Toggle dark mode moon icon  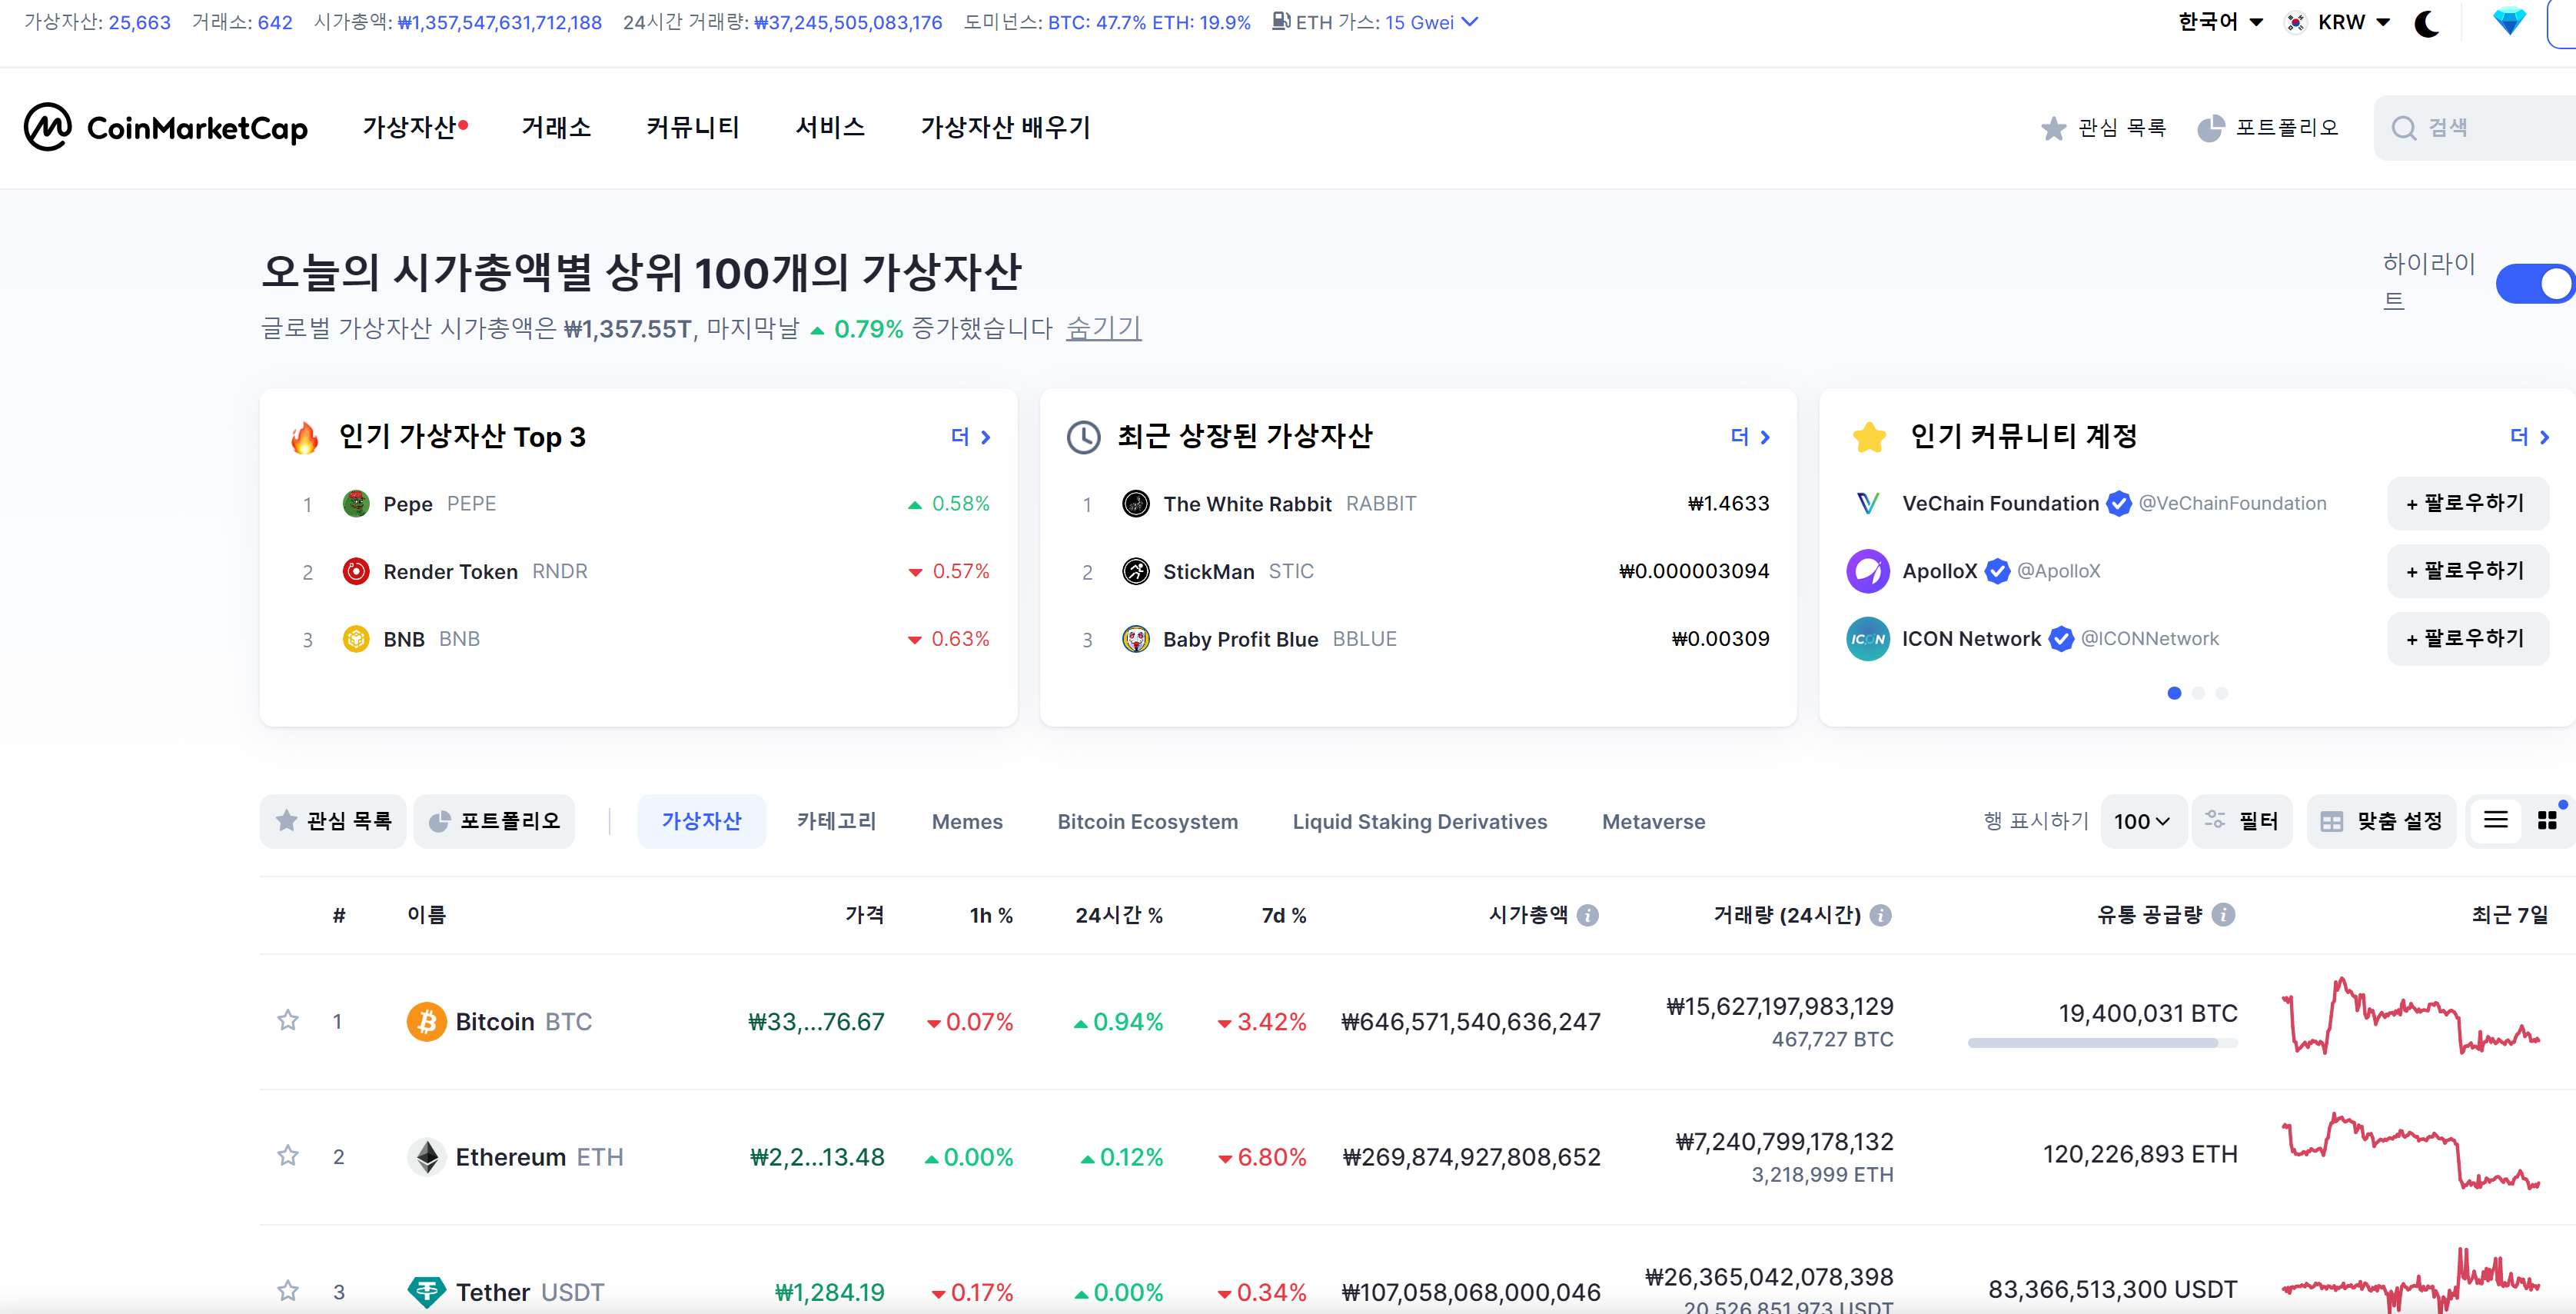[x=2426, y=23]
